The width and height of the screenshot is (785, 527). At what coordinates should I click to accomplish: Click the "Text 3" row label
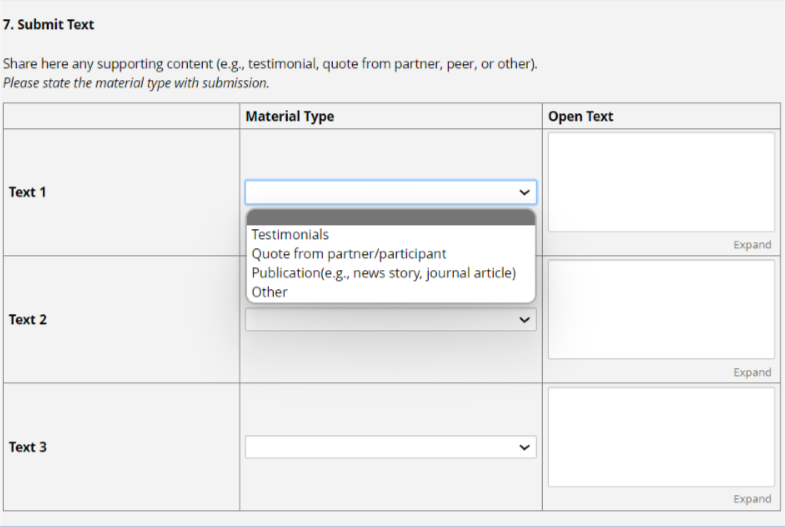pos(28,447)
